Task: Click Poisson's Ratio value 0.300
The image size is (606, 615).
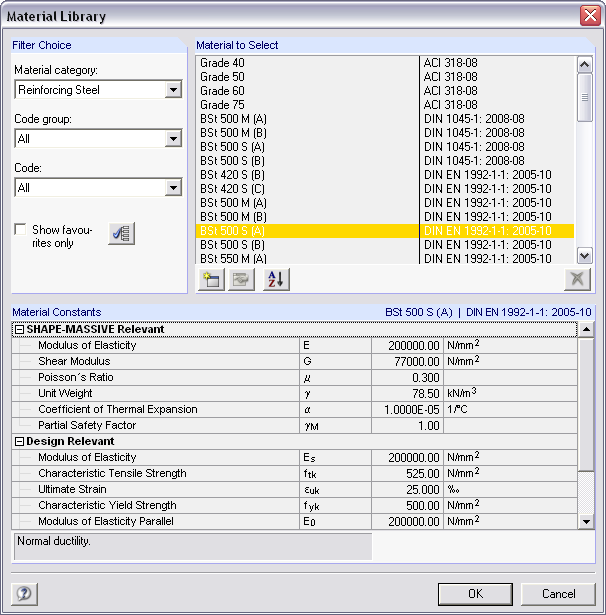Action: pyautogui.click(x=407, y=378)
